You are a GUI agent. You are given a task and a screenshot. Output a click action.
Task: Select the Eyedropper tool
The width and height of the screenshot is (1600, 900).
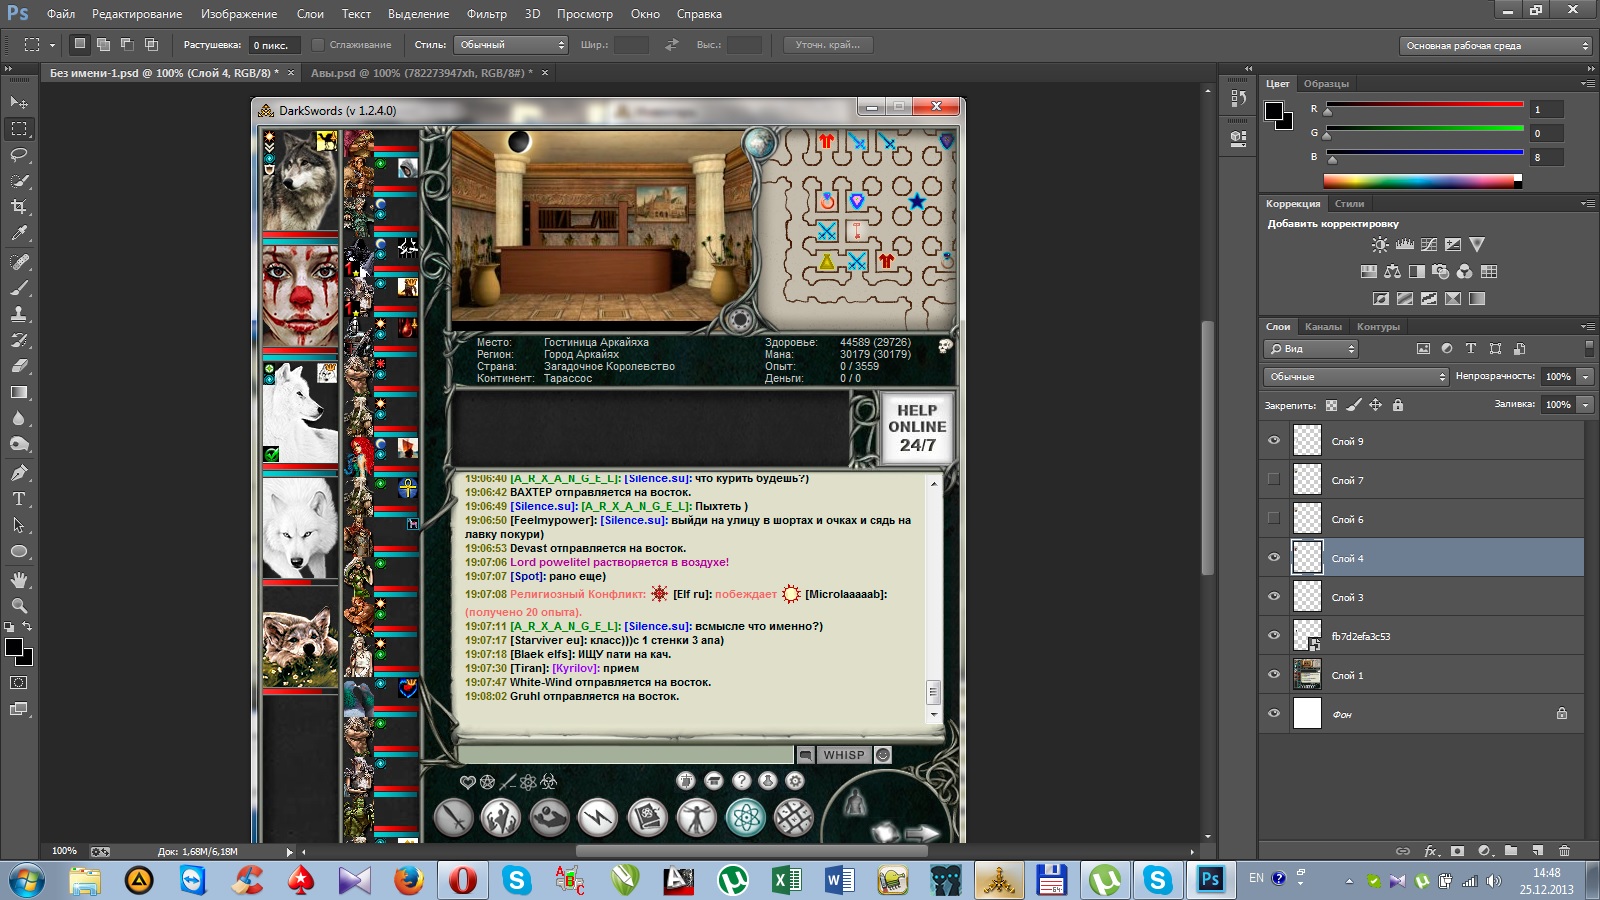click(19, 233)
